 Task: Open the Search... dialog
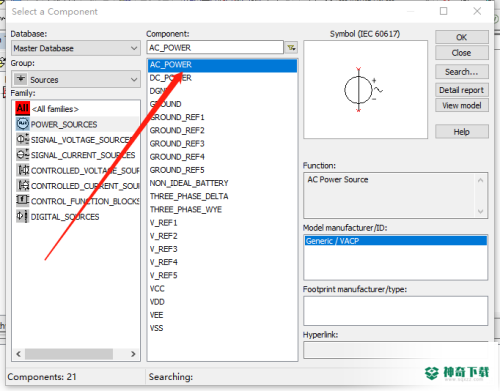[x=462, y=72]
